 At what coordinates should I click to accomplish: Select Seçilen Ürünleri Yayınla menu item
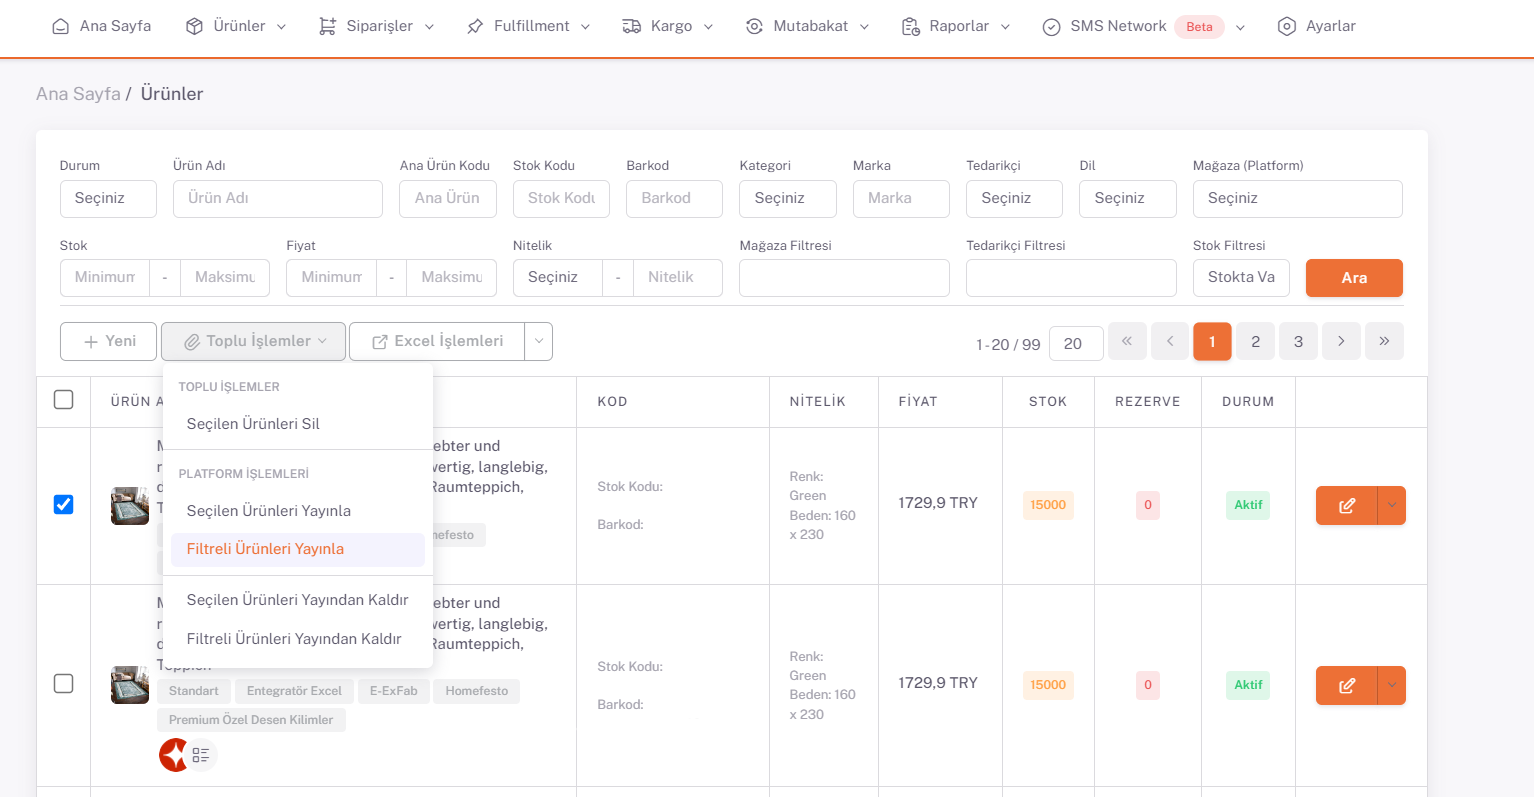[298, 511]
